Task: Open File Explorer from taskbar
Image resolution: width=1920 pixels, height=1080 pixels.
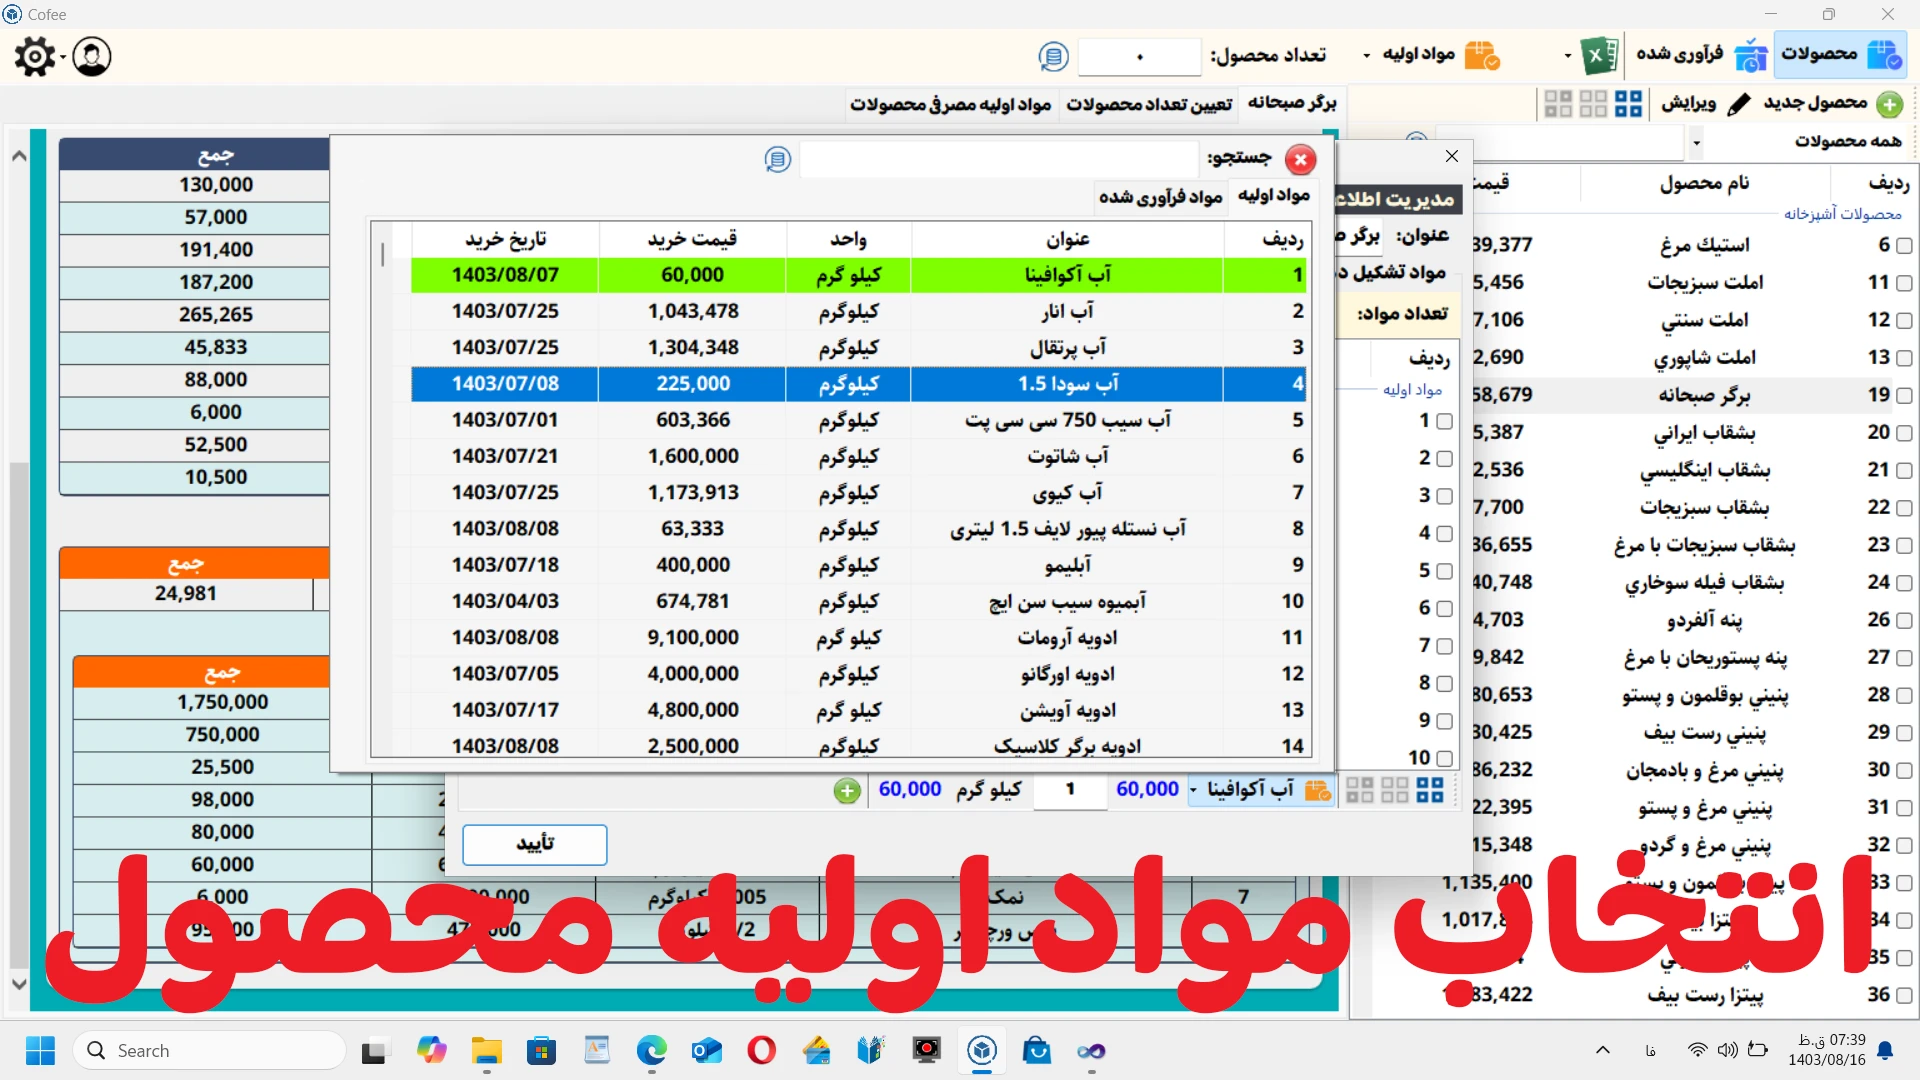Action: [487, 1051]
